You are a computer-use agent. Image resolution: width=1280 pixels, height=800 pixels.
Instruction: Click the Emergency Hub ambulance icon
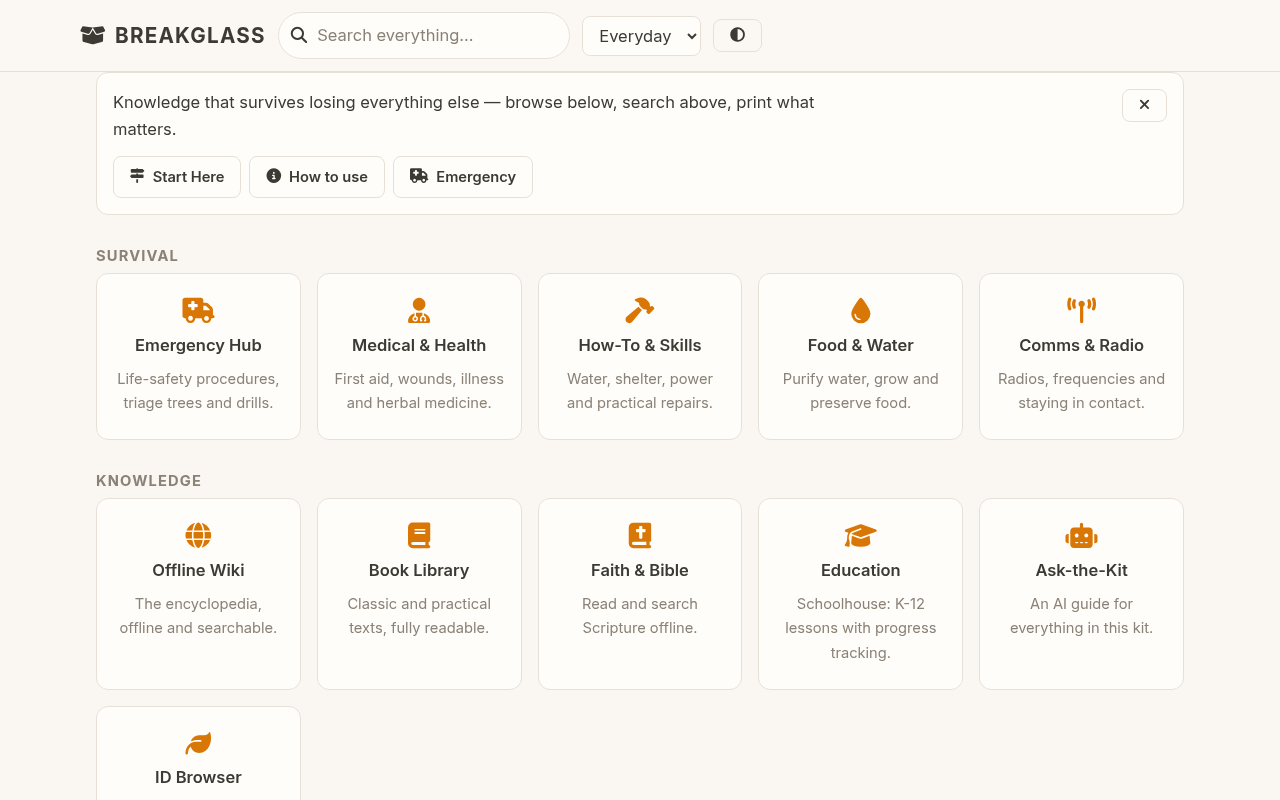coord(198,310)
